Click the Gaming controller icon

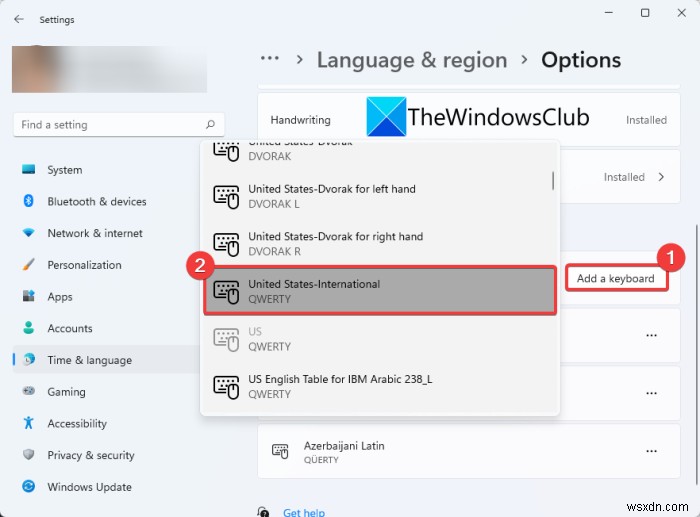click(x=29, y=391)
